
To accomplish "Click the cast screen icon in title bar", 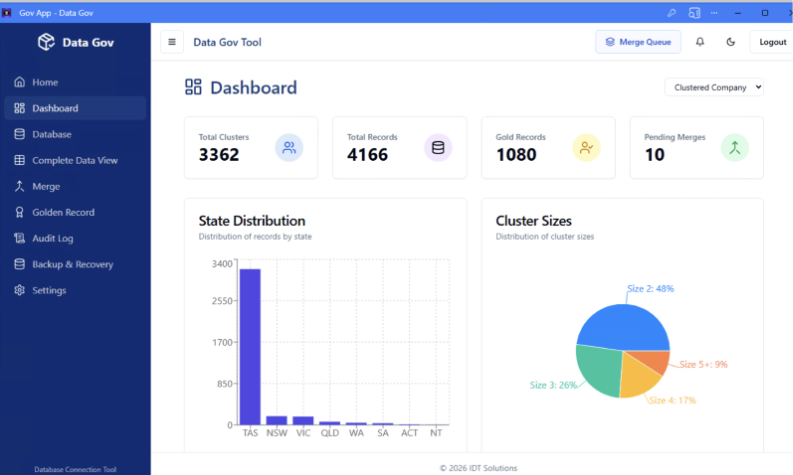I will coord(694,13).
